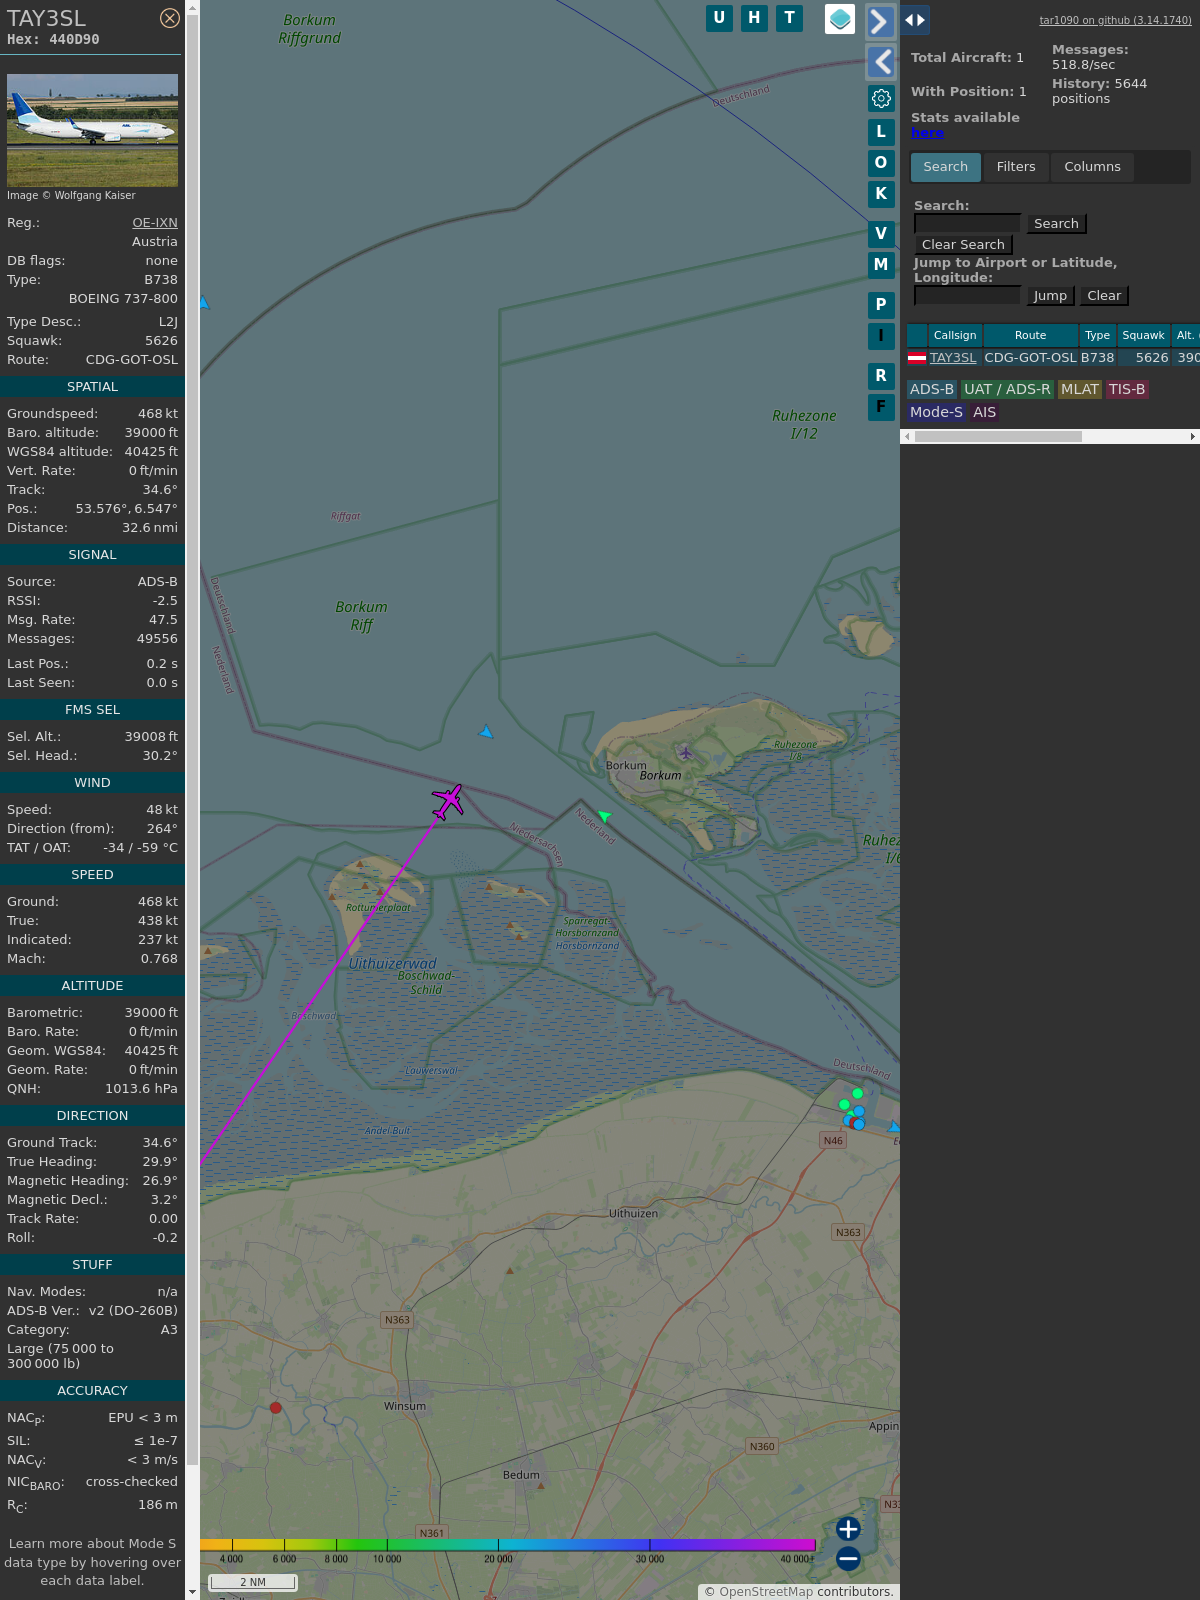The width and height of the screenshot is (1200, 1600).
Task: Toggle the P map button
Action: coord(881,305)
